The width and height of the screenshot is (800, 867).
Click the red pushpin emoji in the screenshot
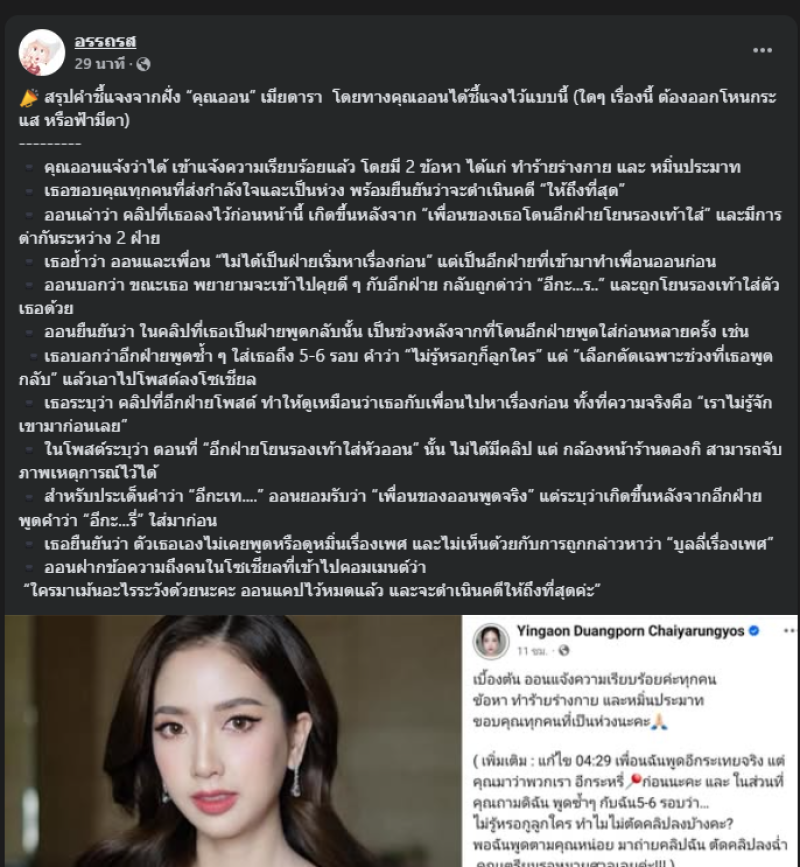click(635, 780)
